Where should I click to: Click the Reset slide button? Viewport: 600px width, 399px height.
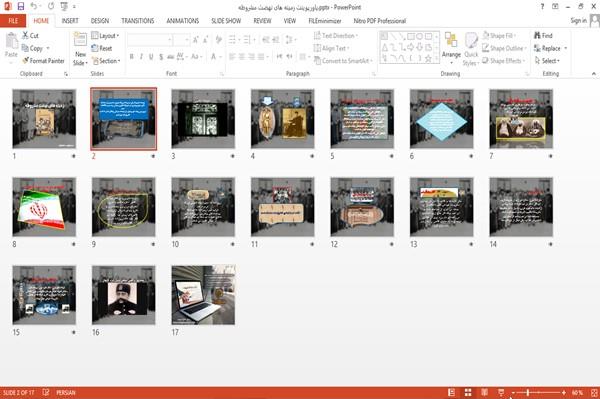[102, 48]
